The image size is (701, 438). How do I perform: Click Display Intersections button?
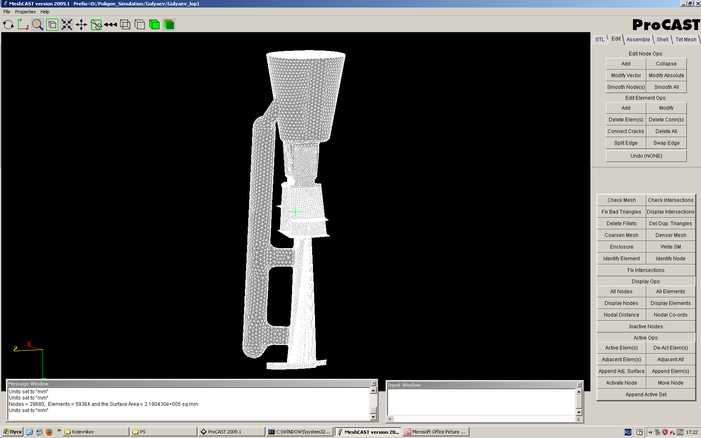pos(671,212)
